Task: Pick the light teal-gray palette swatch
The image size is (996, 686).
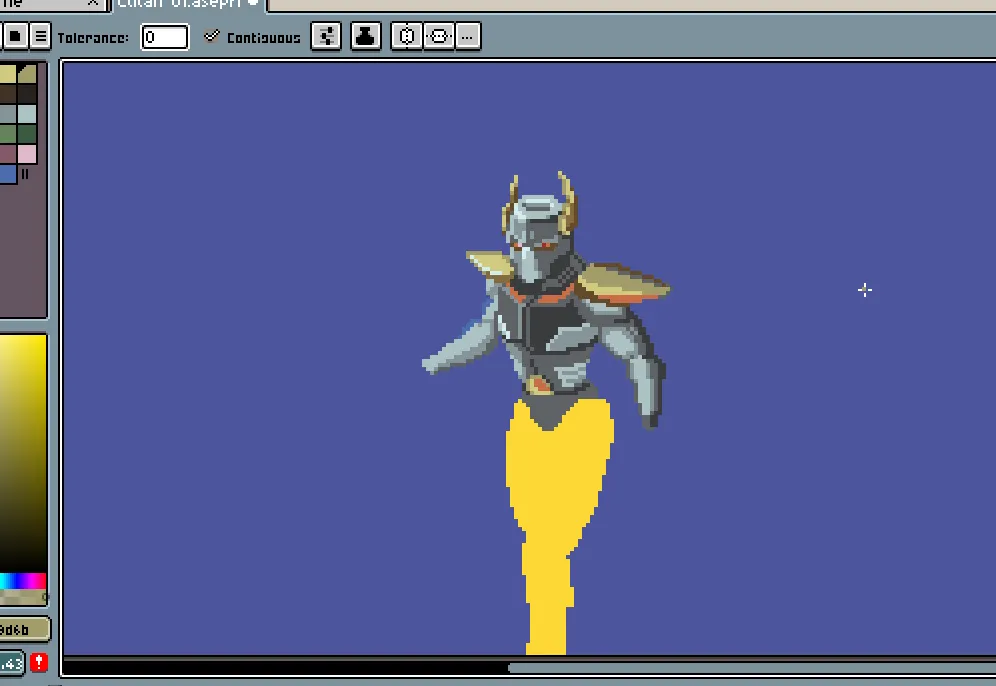Action: coord(27,114)
